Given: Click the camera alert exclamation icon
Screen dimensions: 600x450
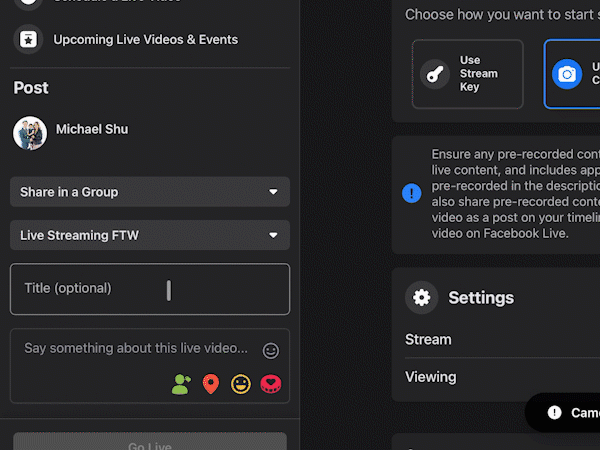Looking at the screenshot, I should click(554, 413).
